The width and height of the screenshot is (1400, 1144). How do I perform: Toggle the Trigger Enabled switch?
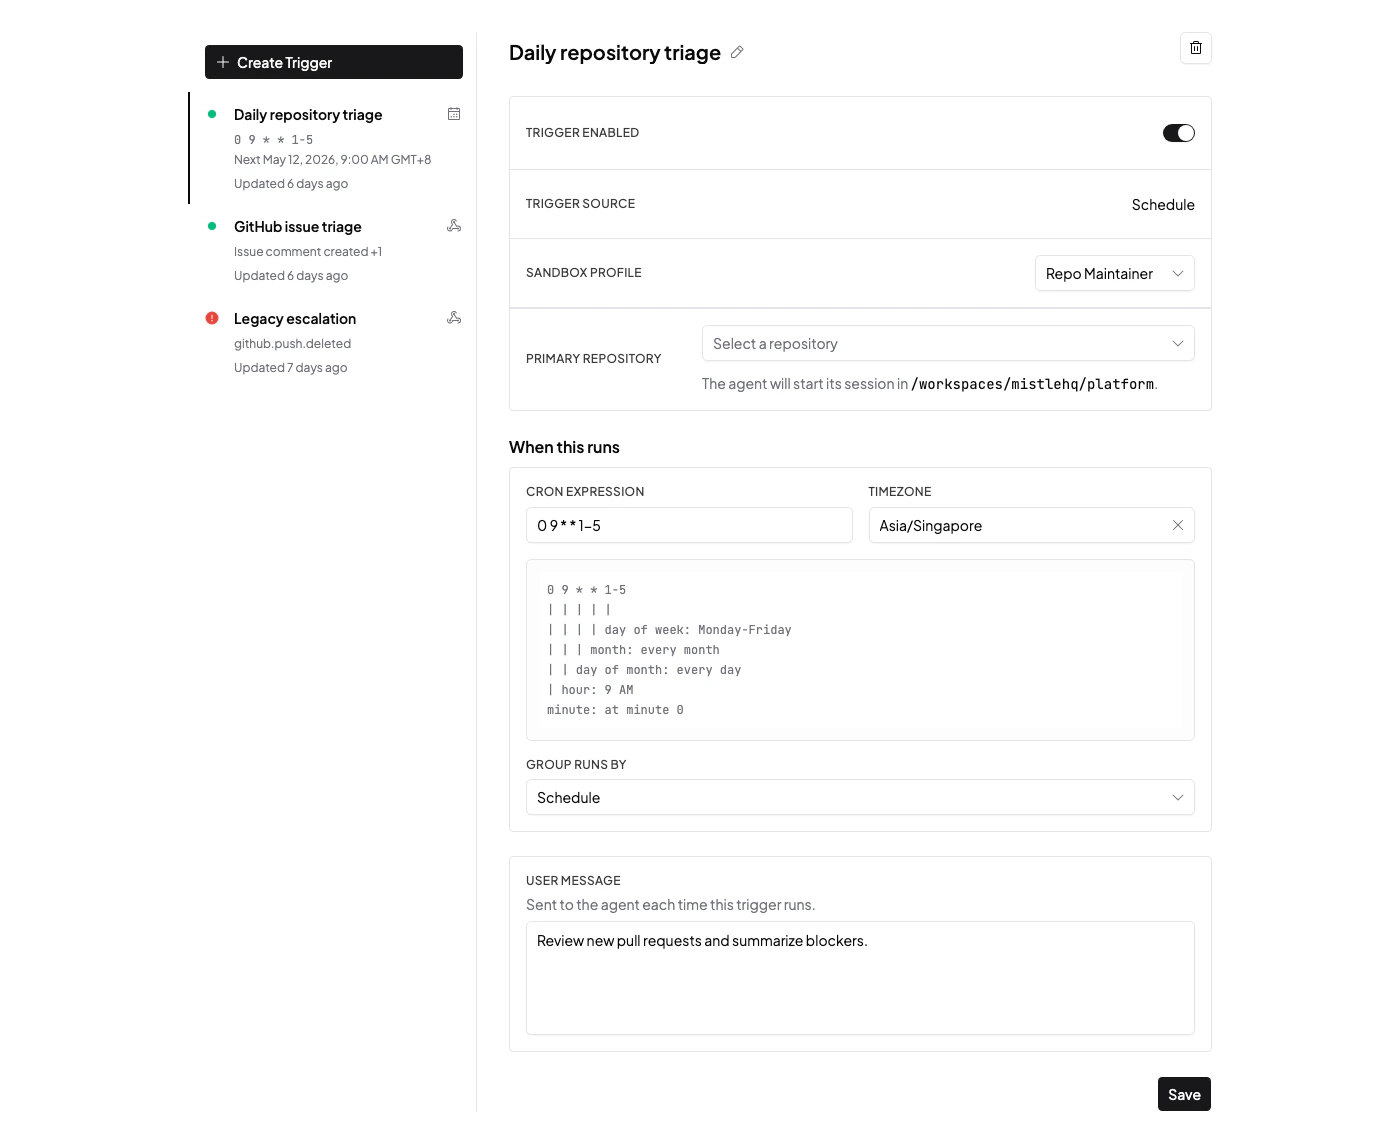click(1179, 133)
